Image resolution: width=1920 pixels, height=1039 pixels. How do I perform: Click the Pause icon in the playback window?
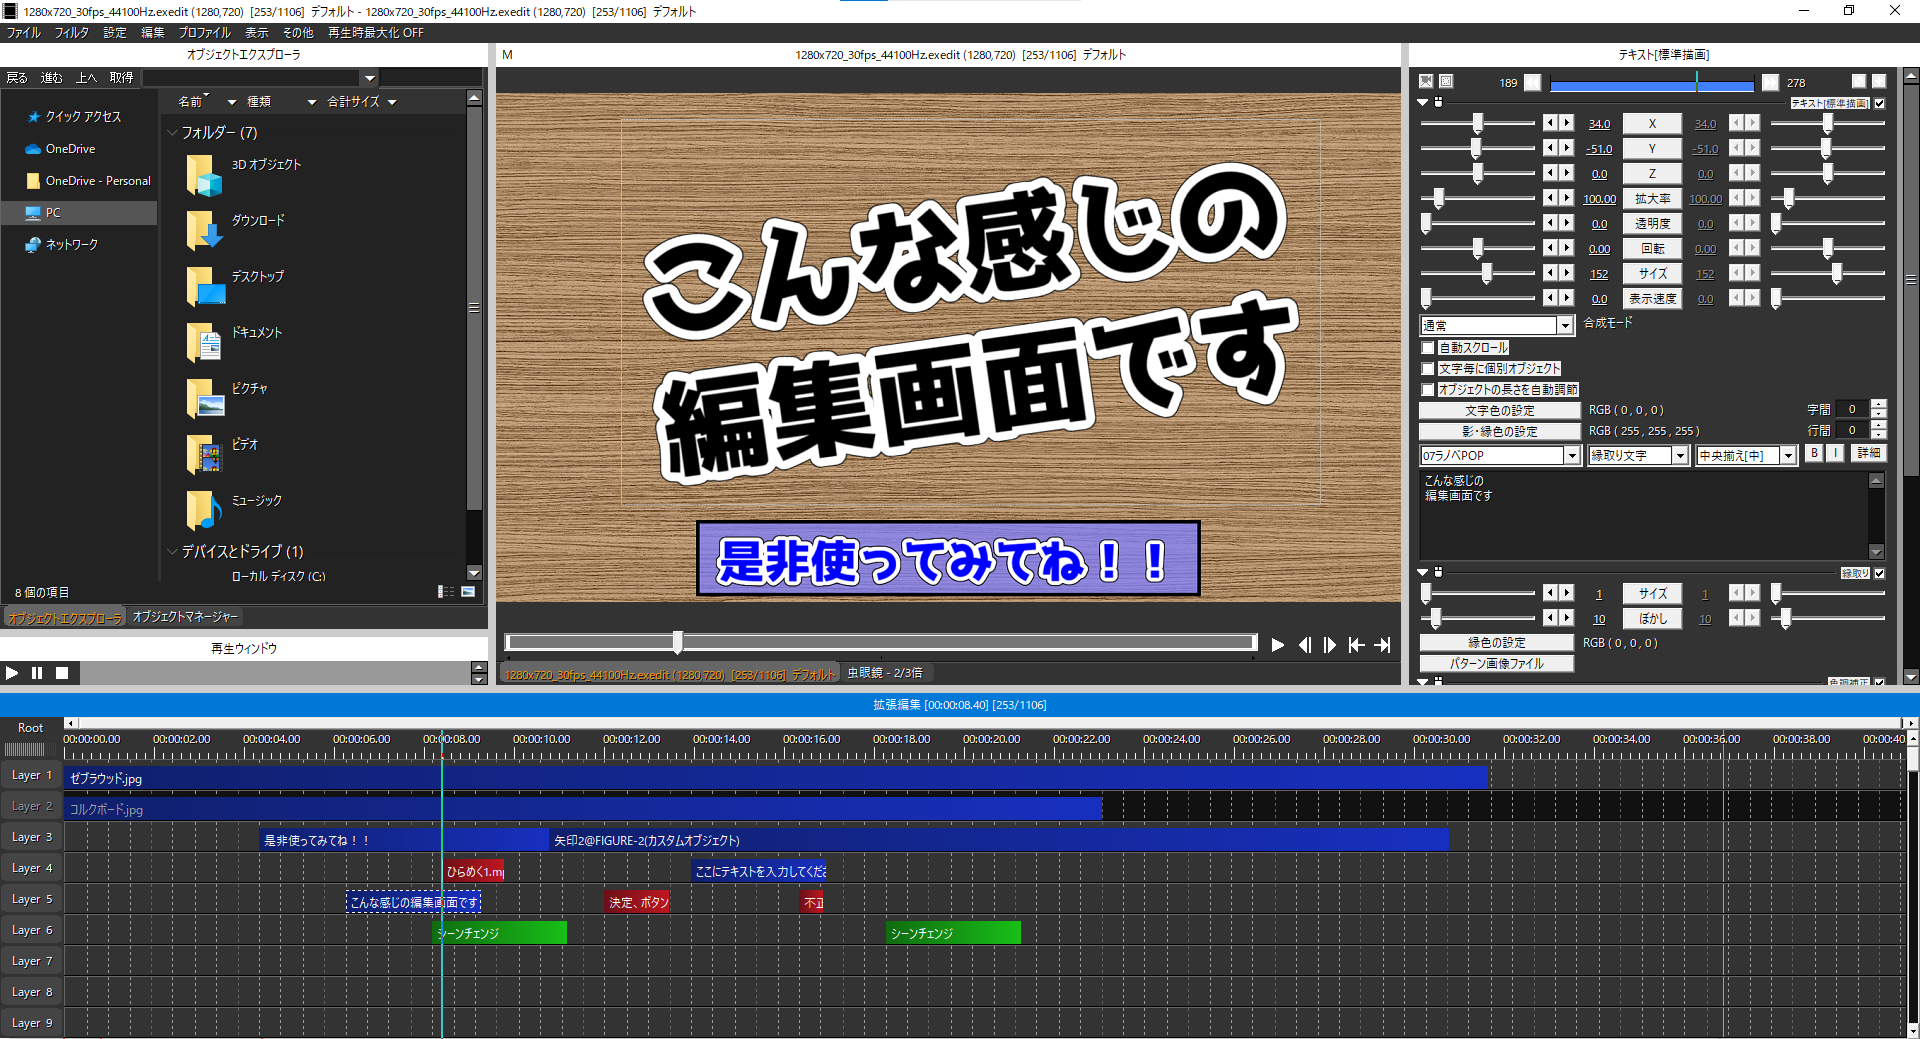[x=37, y=673]
